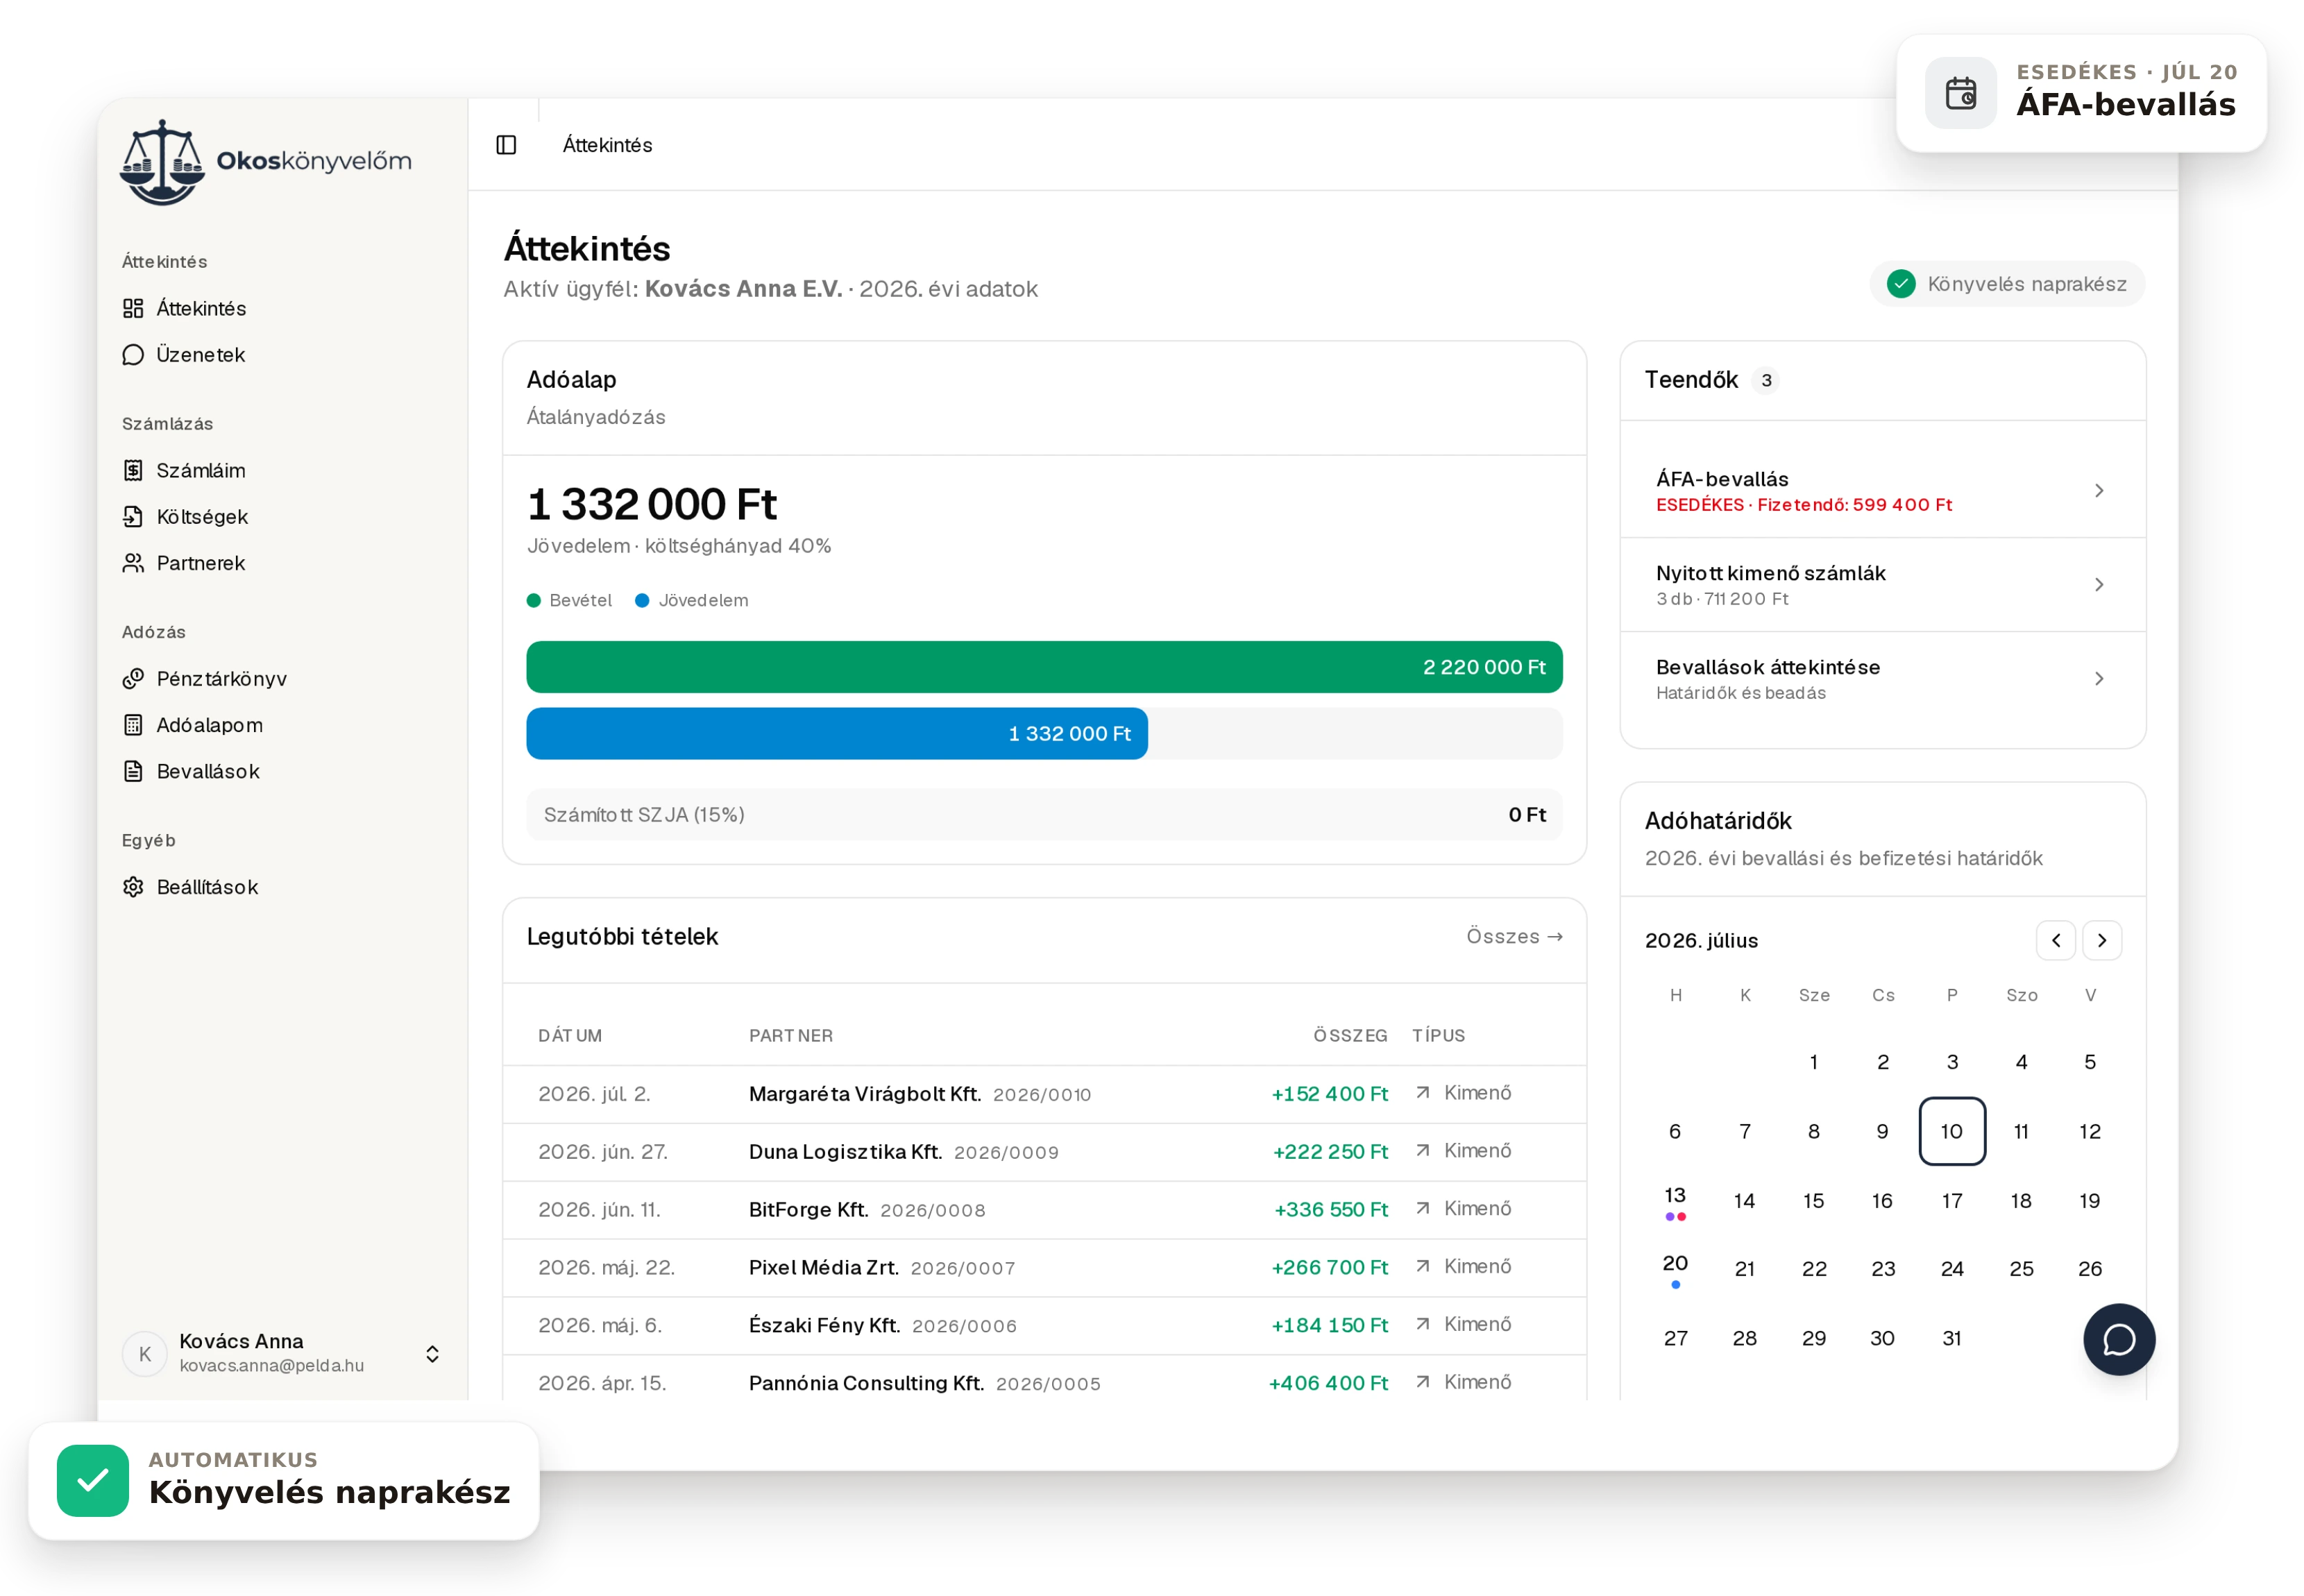
Task: Select July 31 in the calendar
Action: click(x=1952, y=1338)
